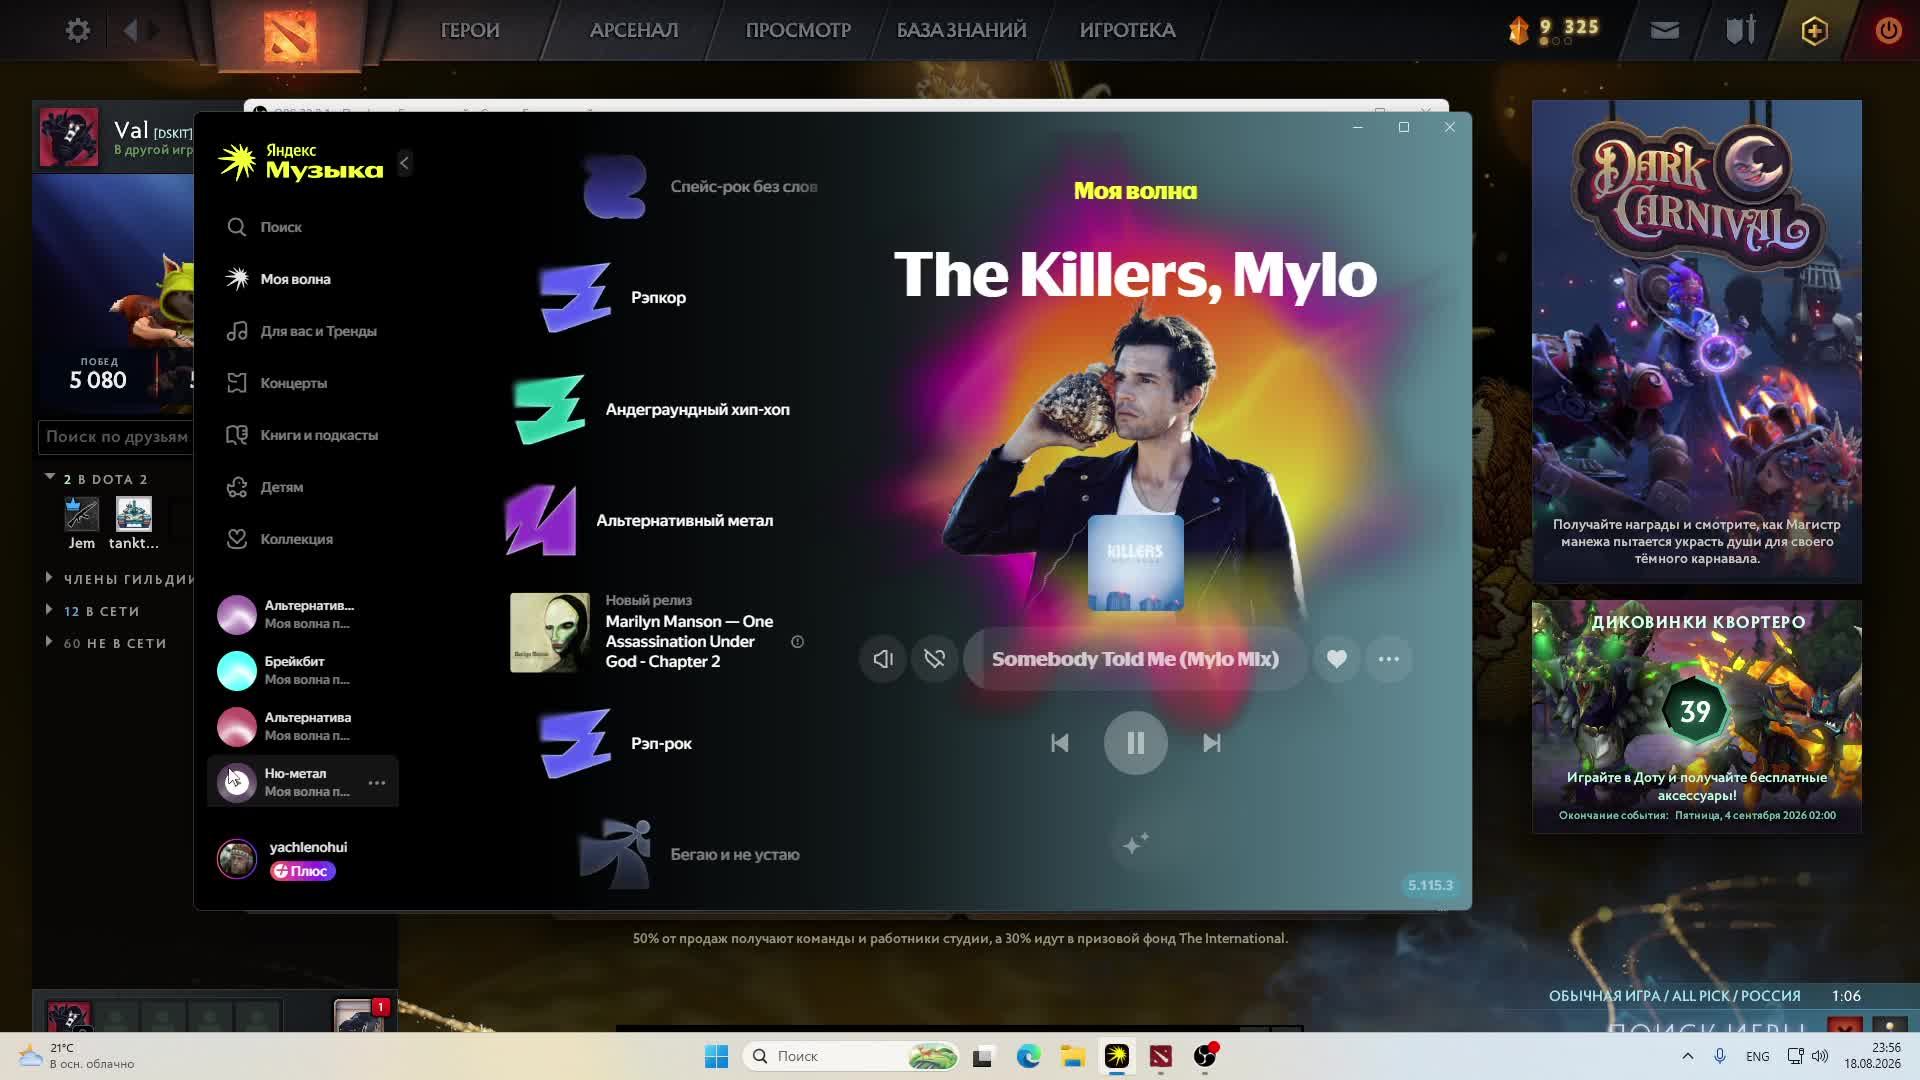Viewport: 1920px width, 1080px height.
Task: Open Microsoft Edge from taskbar
Action: click(1028, 1056)
